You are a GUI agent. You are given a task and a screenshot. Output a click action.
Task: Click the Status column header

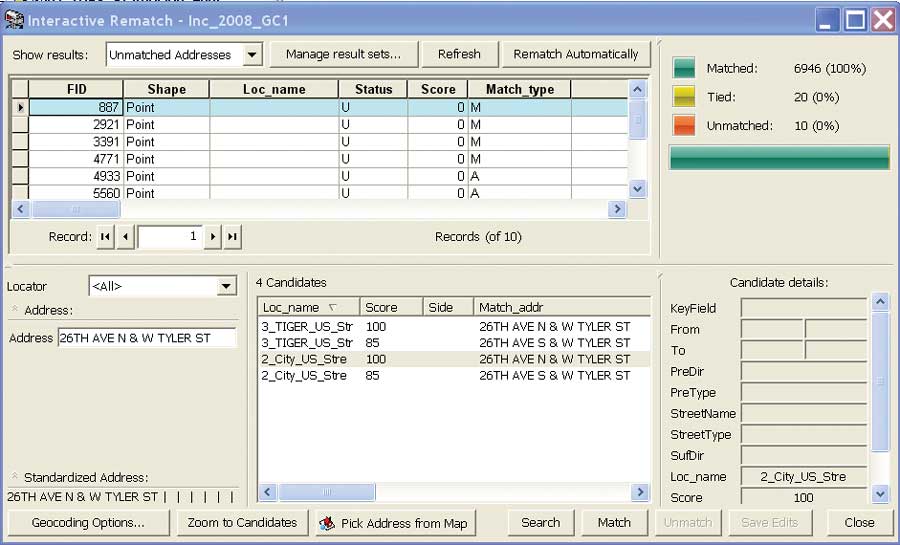[x=373, y=89]
